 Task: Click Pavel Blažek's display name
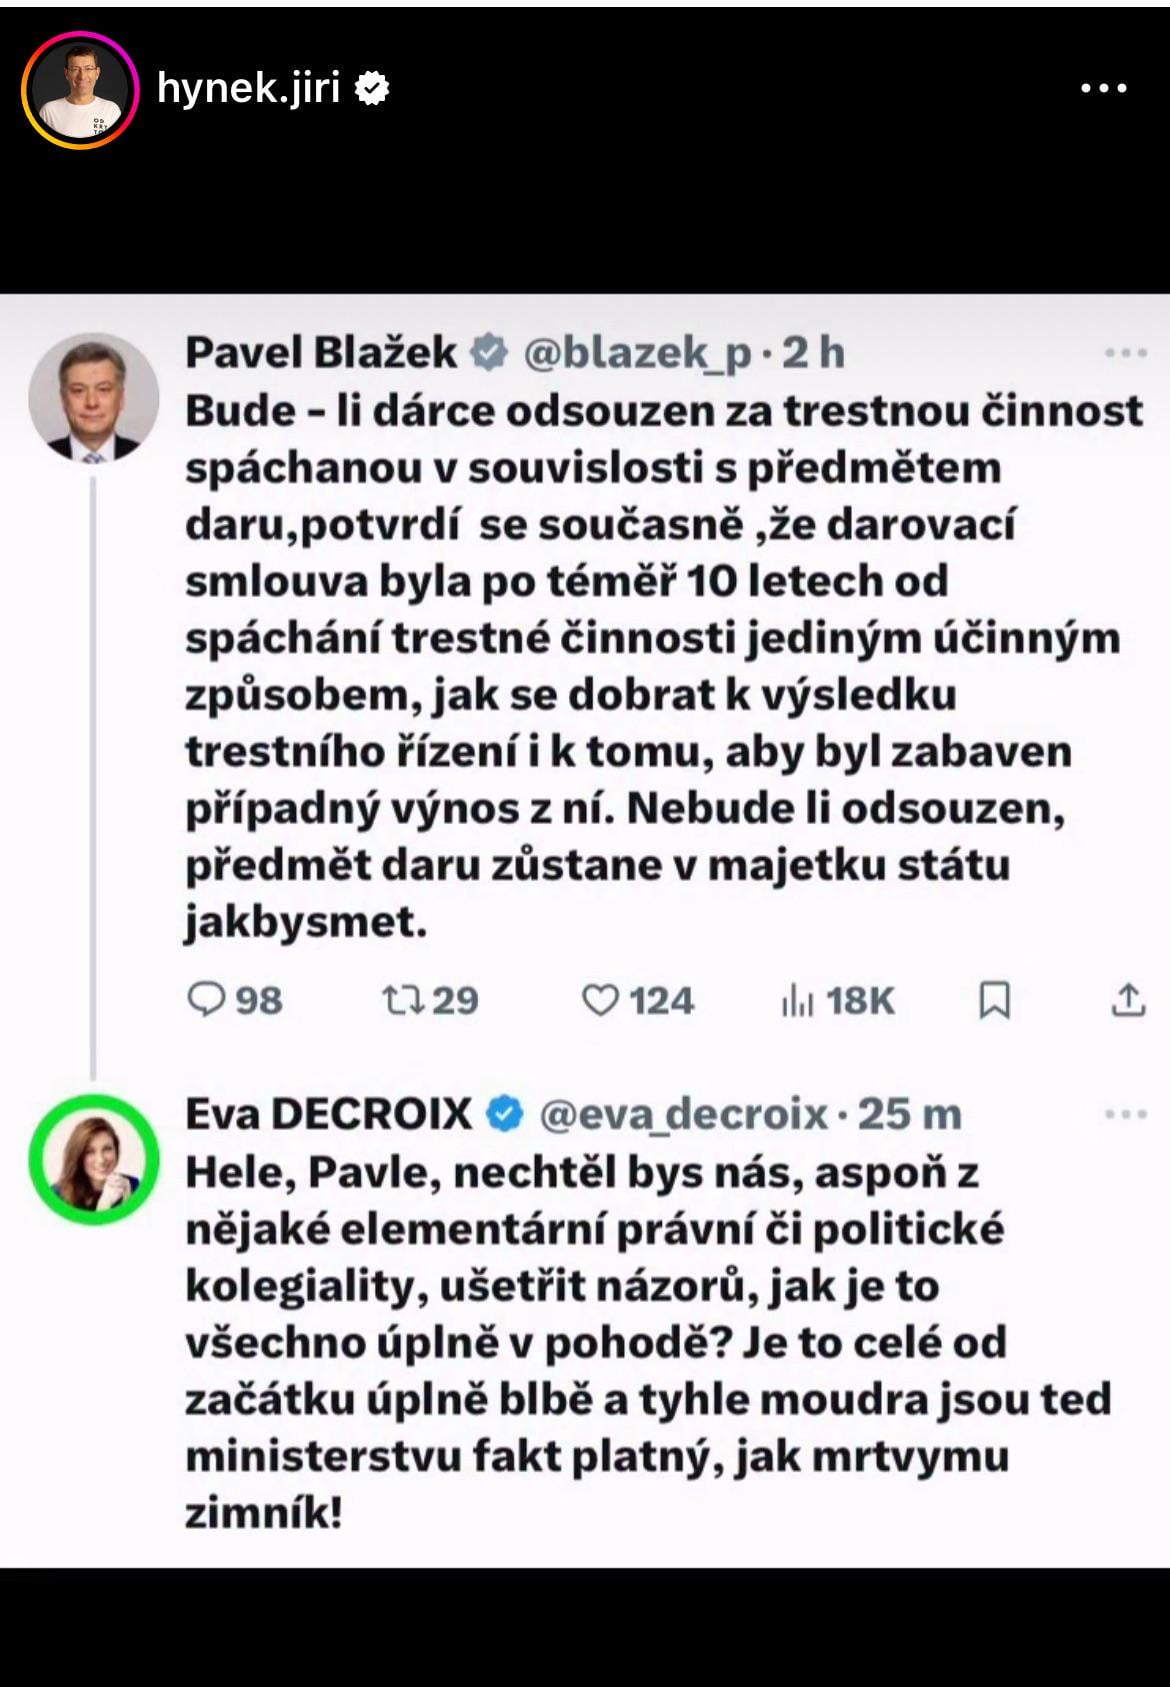pos(321,353)
